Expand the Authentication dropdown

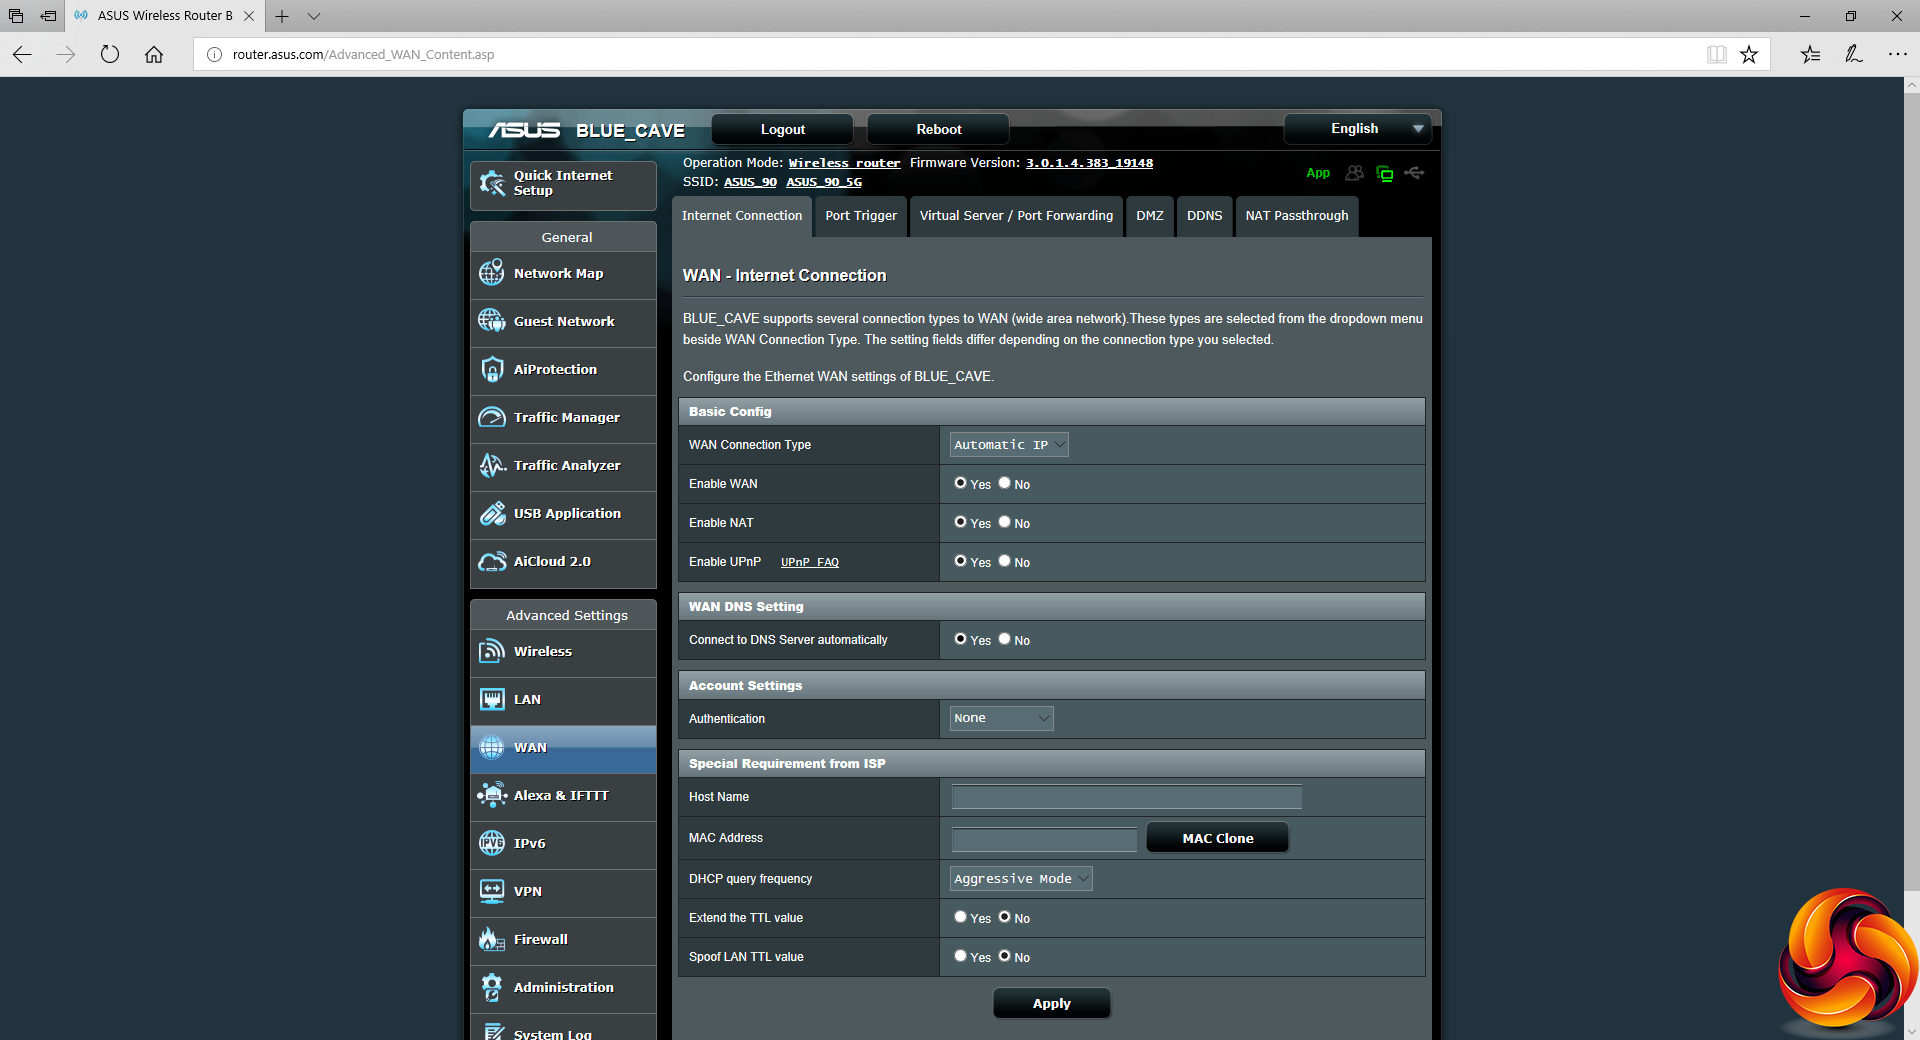(1001, 718)
